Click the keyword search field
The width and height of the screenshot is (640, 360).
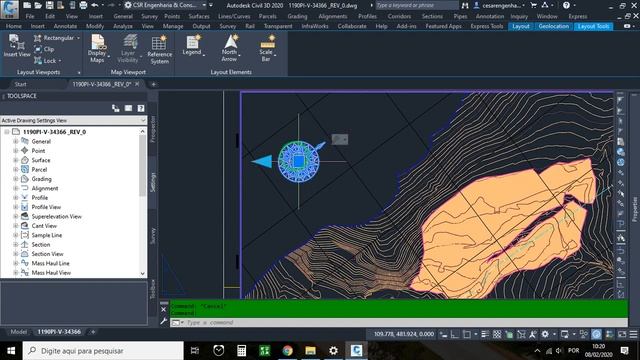(417, 5)
